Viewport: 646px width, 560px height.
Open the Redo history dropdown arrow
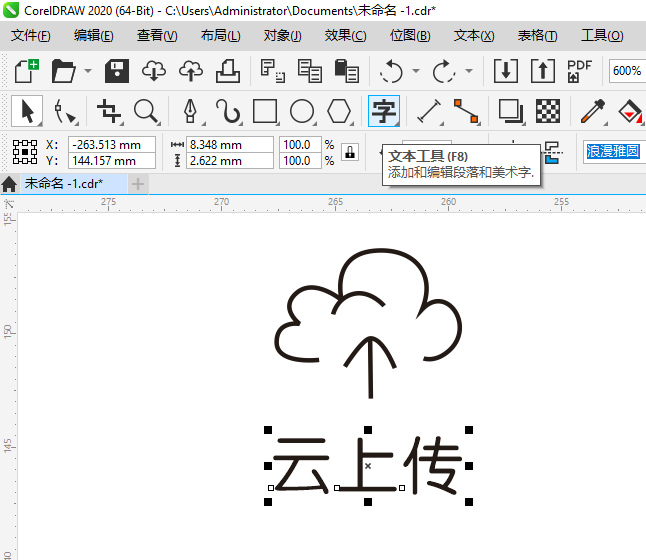coord(469,71)
